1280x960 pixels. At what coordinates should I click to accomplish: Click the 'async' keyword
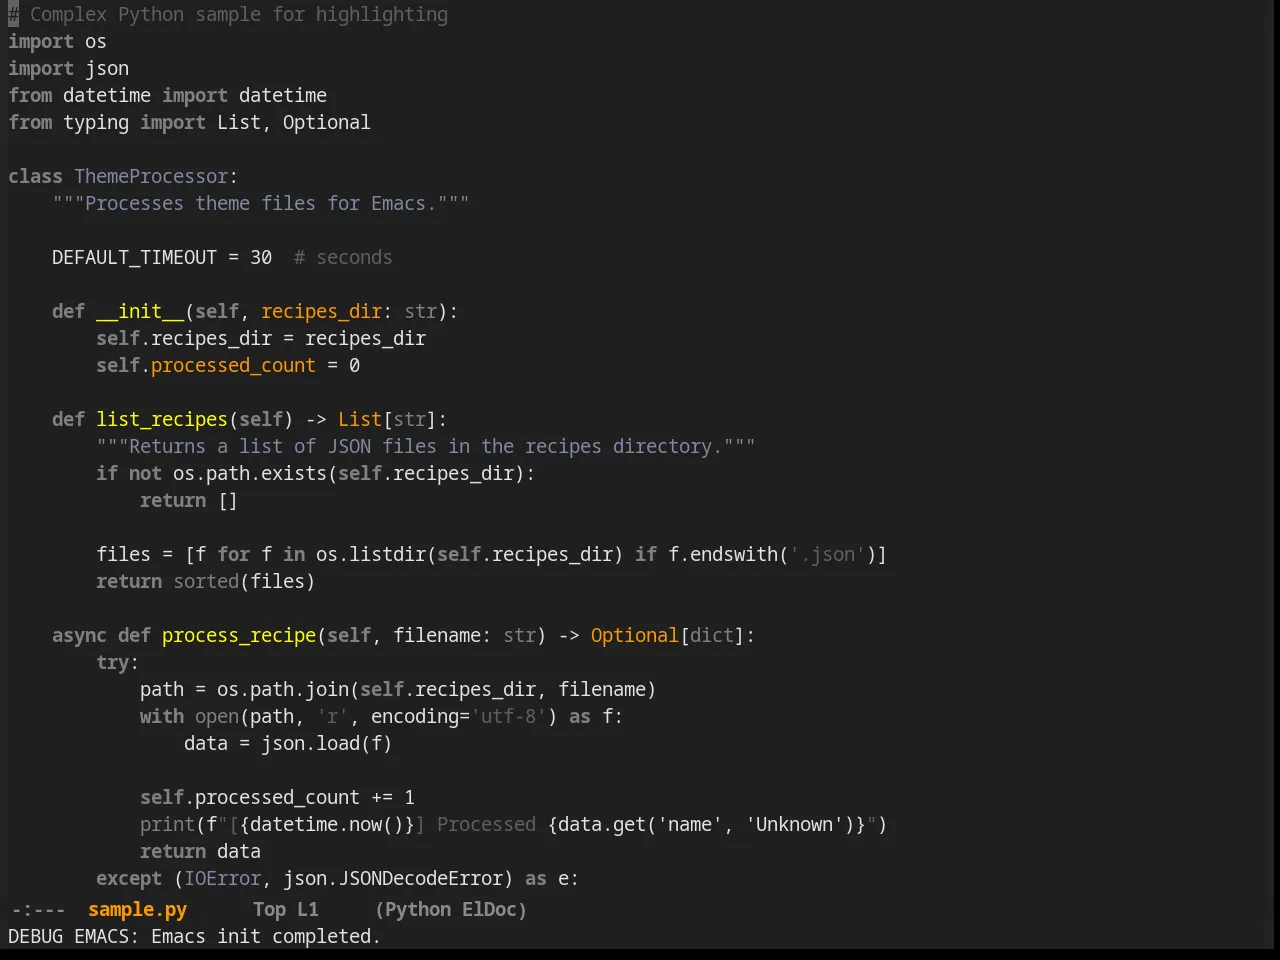click(79, 635)
